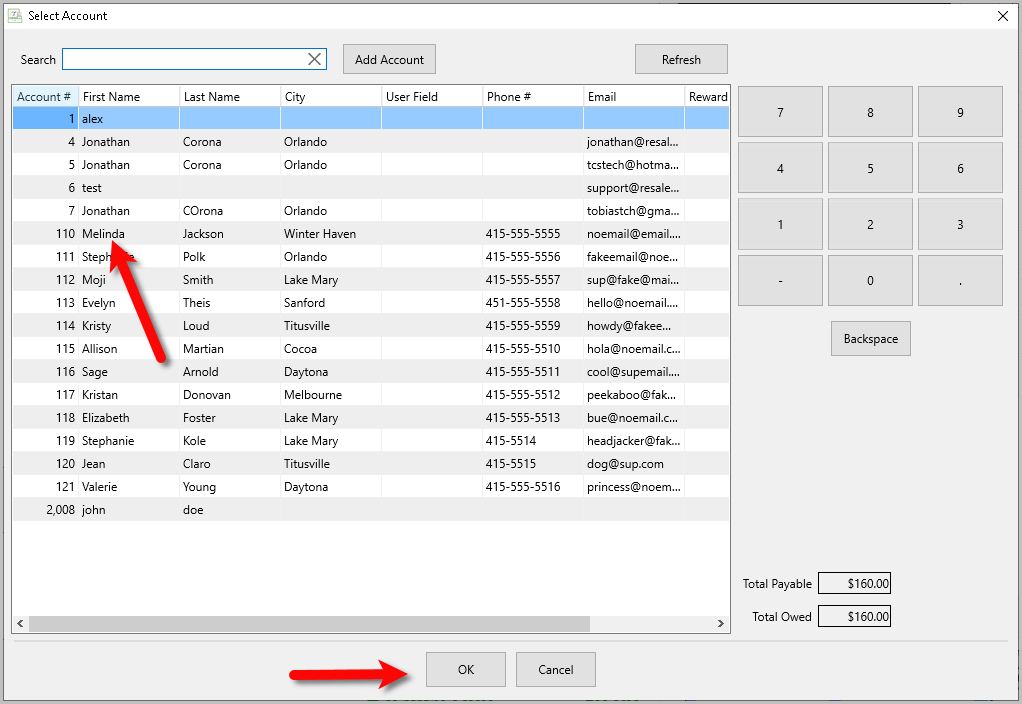This screenshot has height=704, width=1022.
Task: Click the Total Owed amount field
Action: tap(854, 616)
